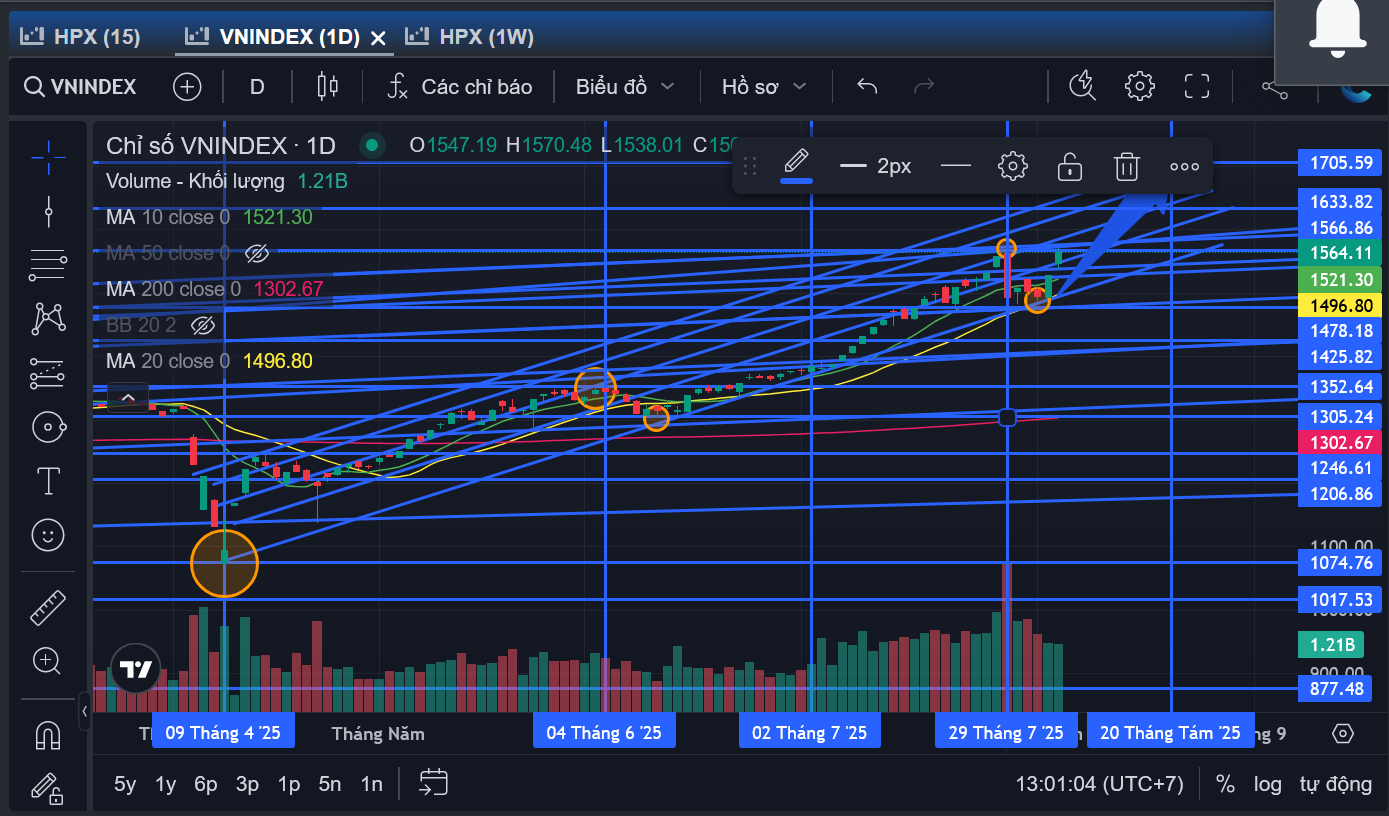1389x816 pixels.
Task: Click the 09 Tháng 4 '25 date marker
Action: coord(223,733)
